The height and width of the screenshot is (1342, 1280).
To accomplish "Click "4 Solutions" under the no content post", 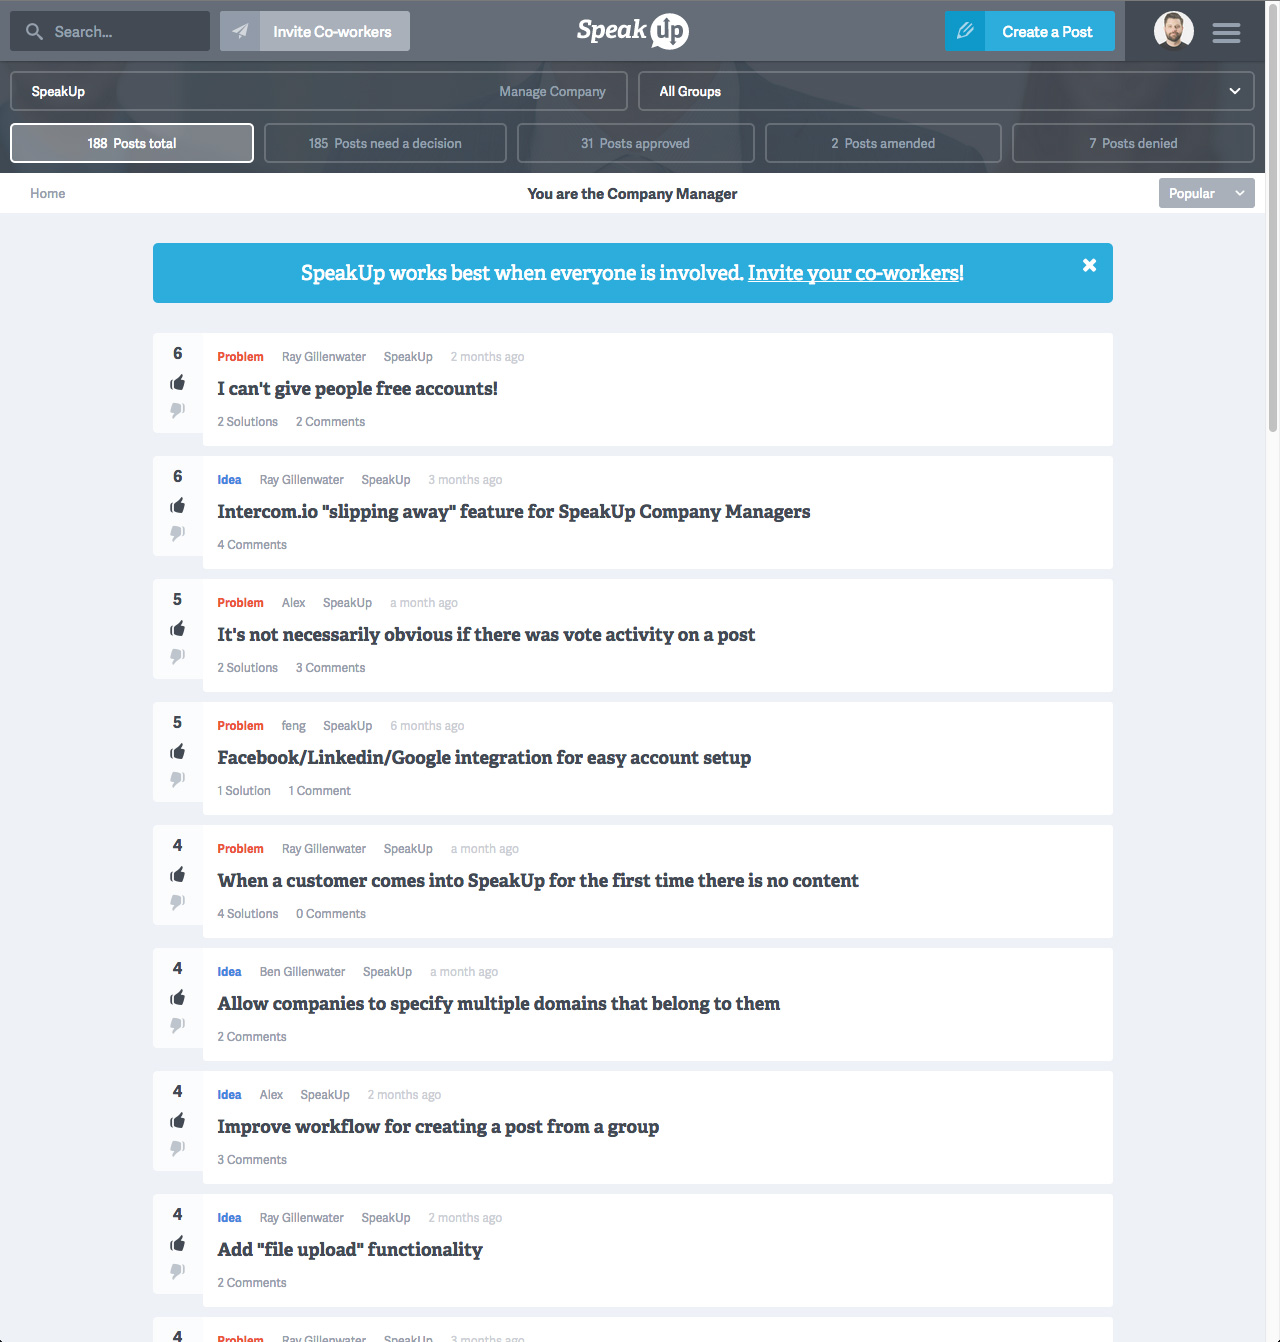I will [x=248, y=913].
